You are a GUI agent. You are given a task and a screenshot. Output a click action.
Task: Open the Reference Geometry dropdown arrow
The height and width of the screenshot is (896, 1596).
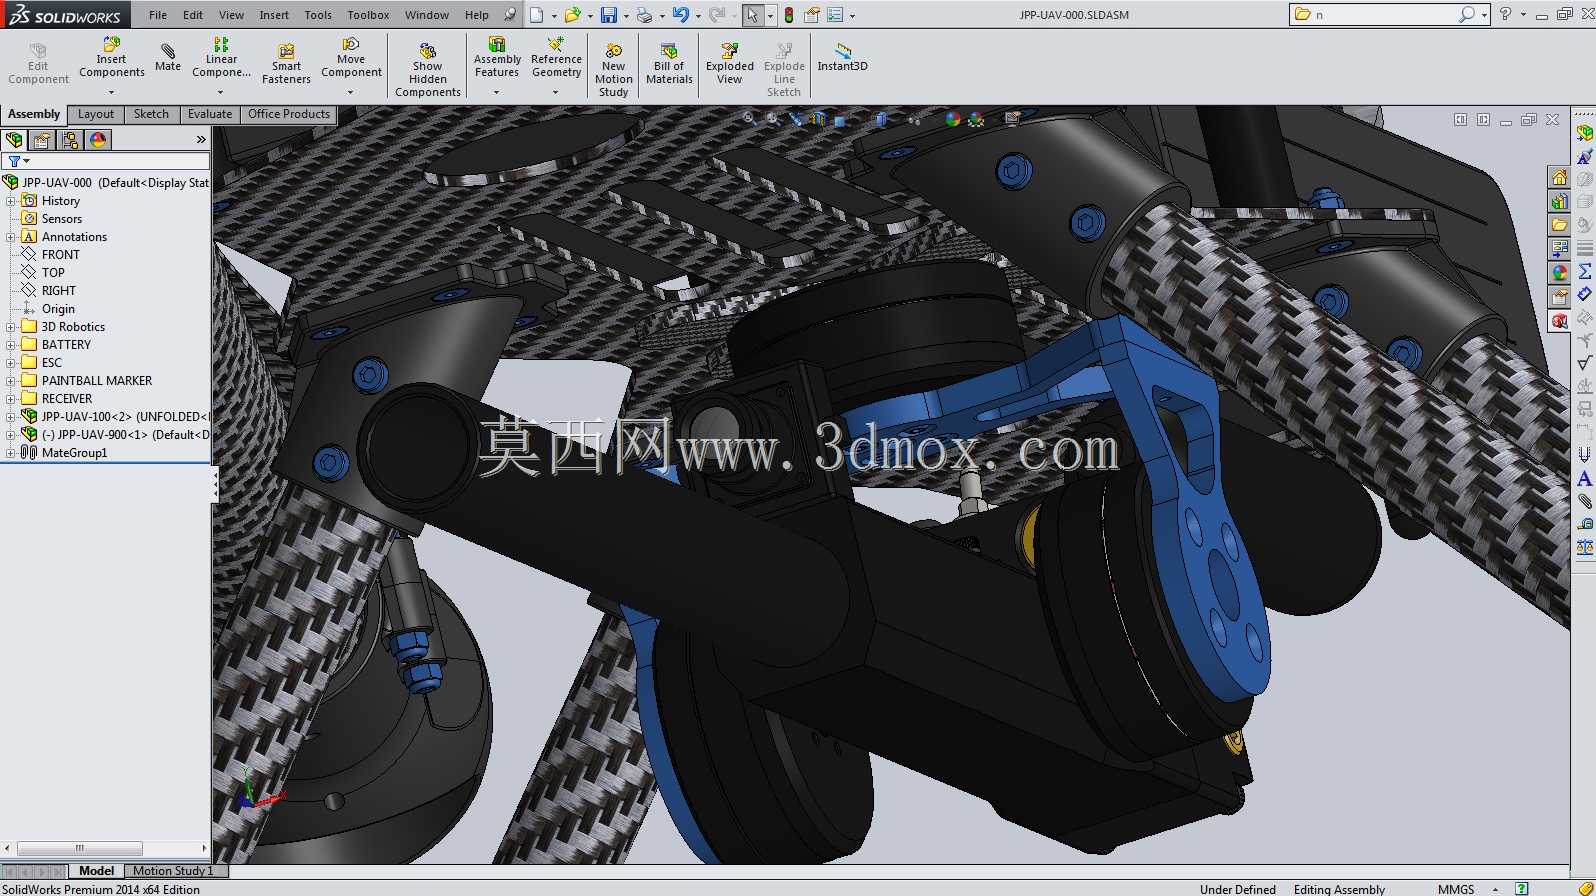556,92
